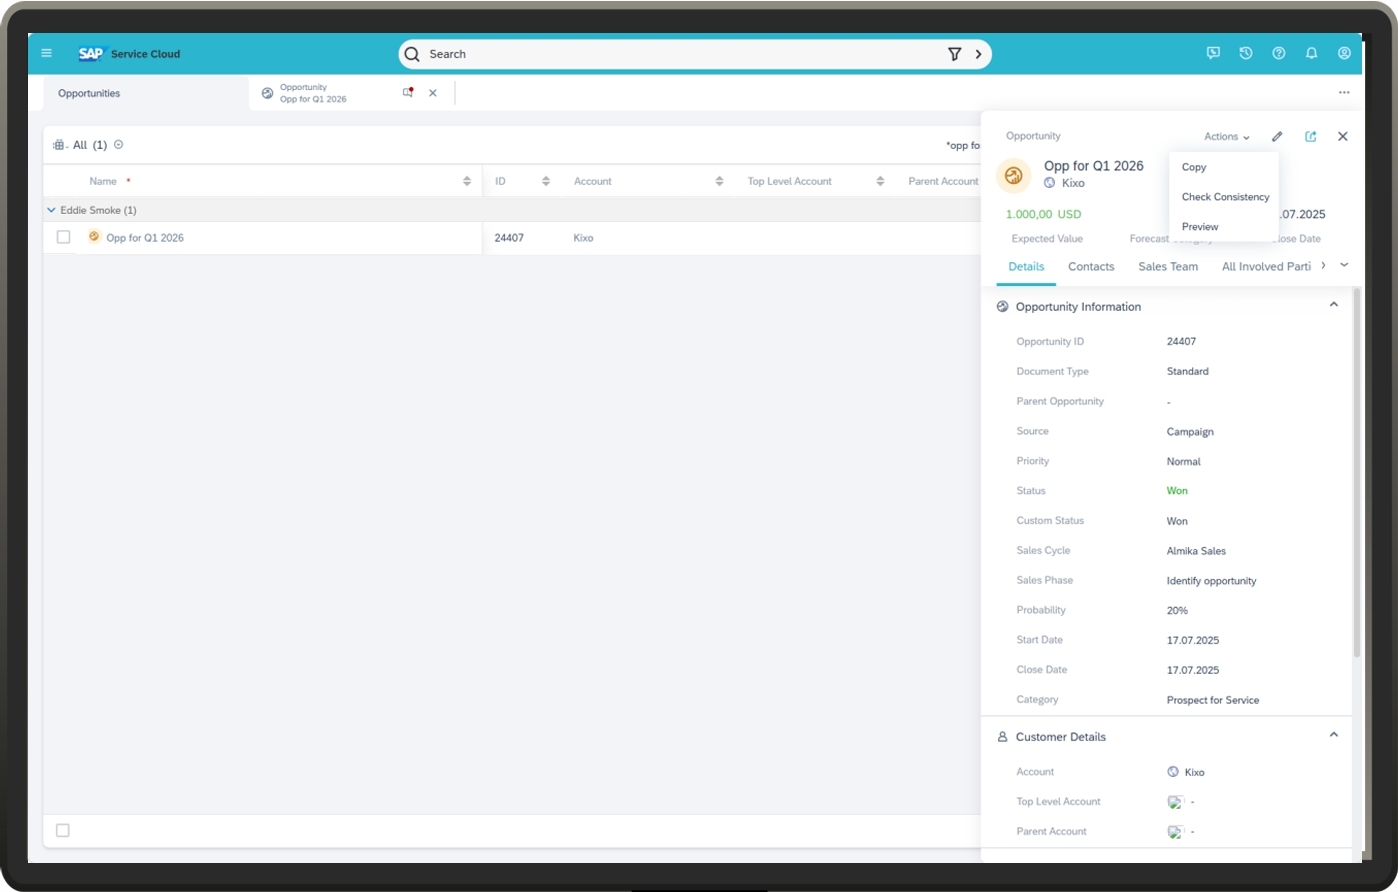The image size is (1398, 892).
Task: Click the Prospect for Service category value
Action: [x=1213, y=700]
